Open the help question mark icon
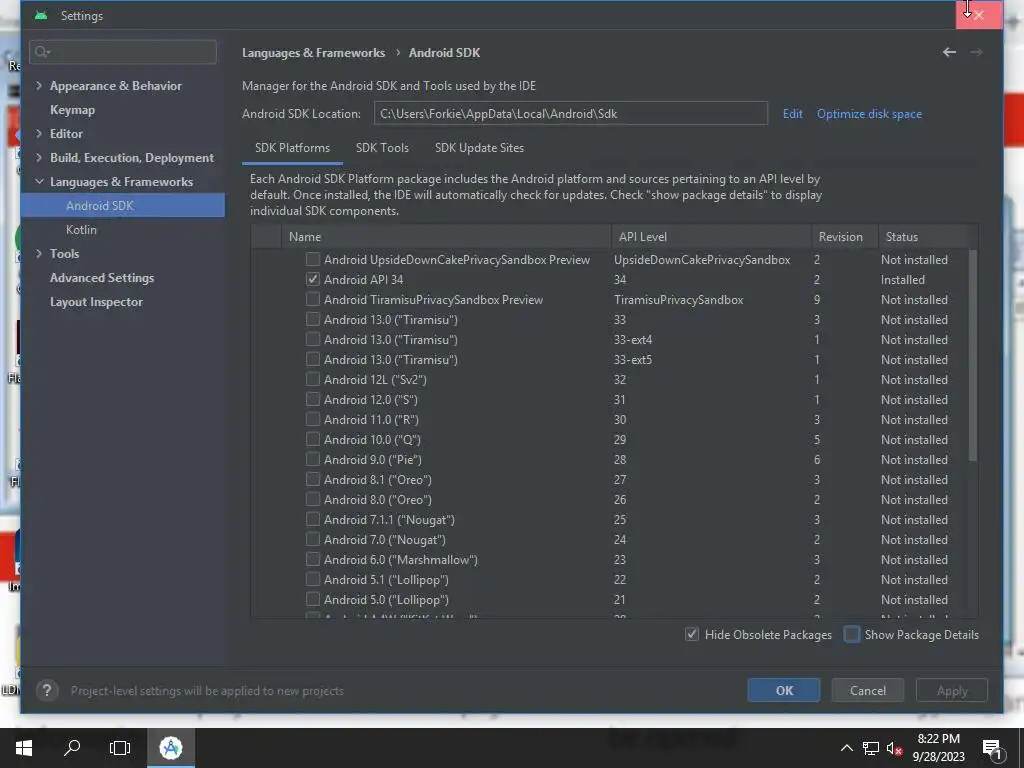 [x=47, y=690]
